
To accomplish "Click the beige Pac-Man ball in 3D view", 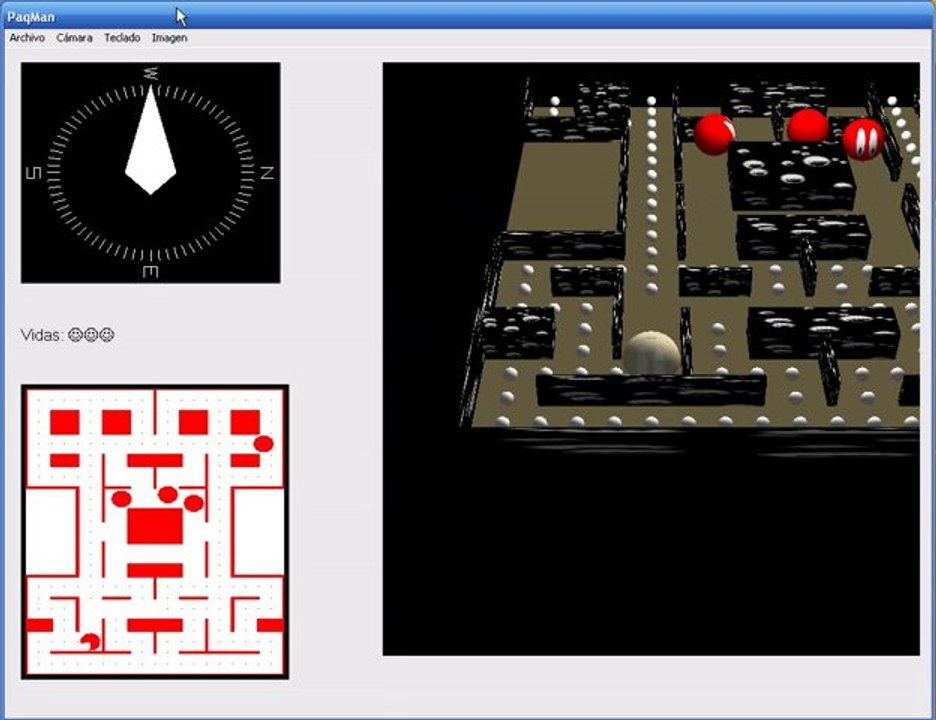I will click(652, 352).
